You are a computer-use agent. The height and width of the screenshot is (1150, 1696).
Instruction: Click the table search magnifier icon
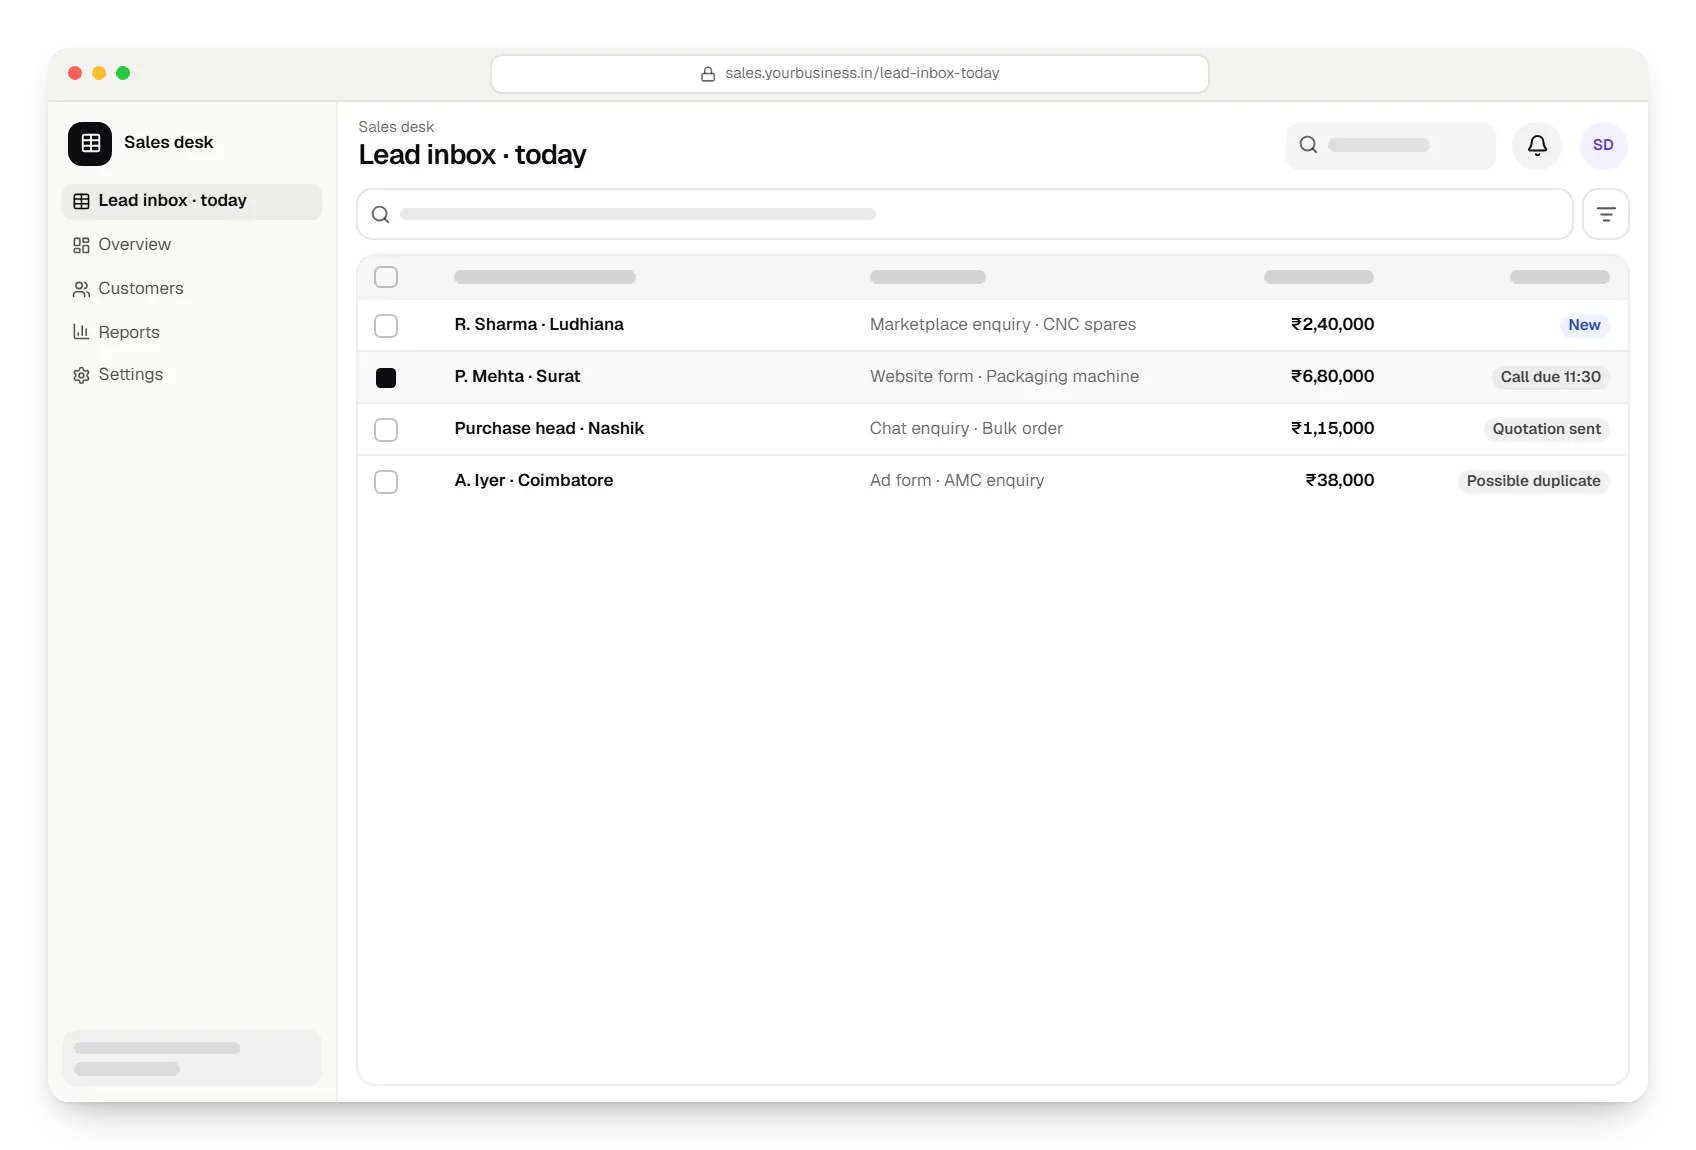click(380, 214)
